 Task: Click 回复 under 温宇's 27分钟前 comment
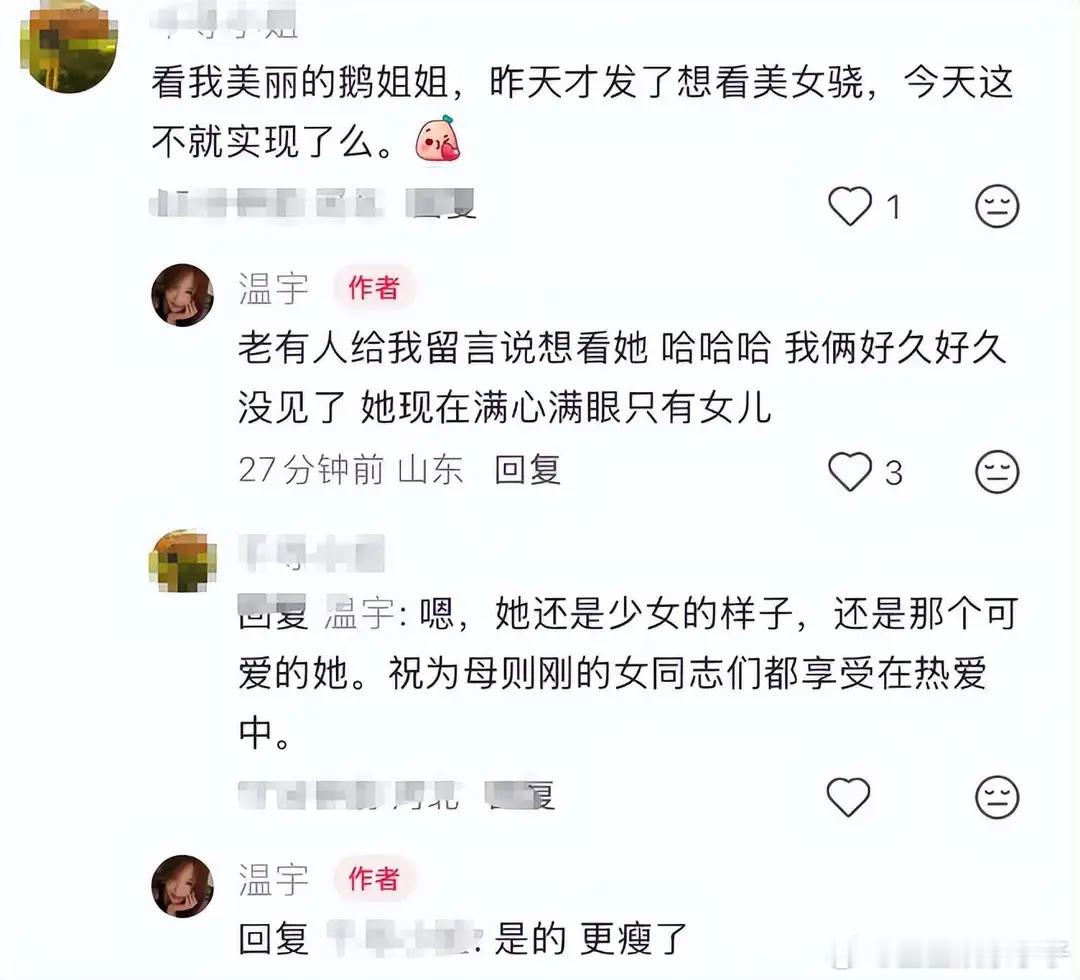click(x=527, y=470)
